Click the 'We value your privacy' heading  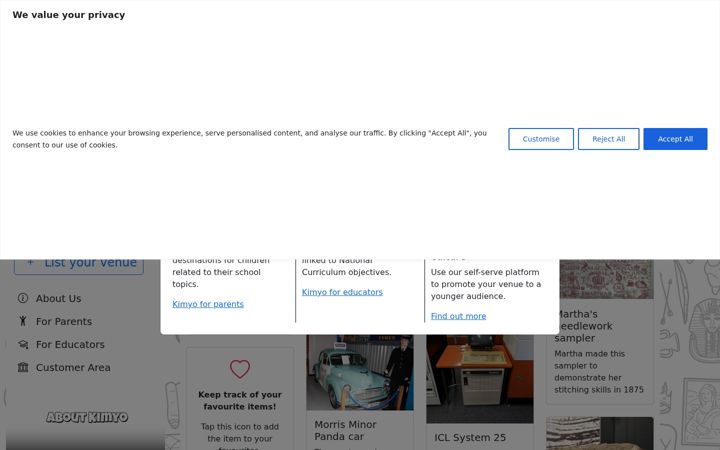pyautogui.click(x=69, y=15)
